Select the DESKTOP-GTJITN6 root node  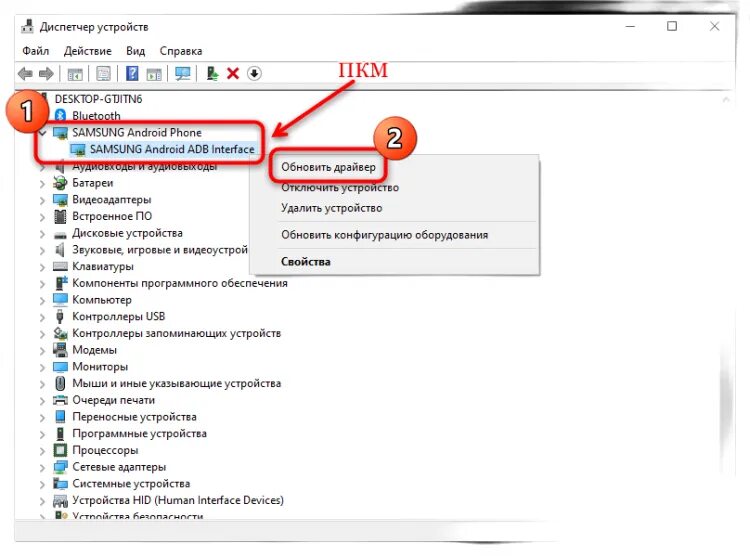98,99
